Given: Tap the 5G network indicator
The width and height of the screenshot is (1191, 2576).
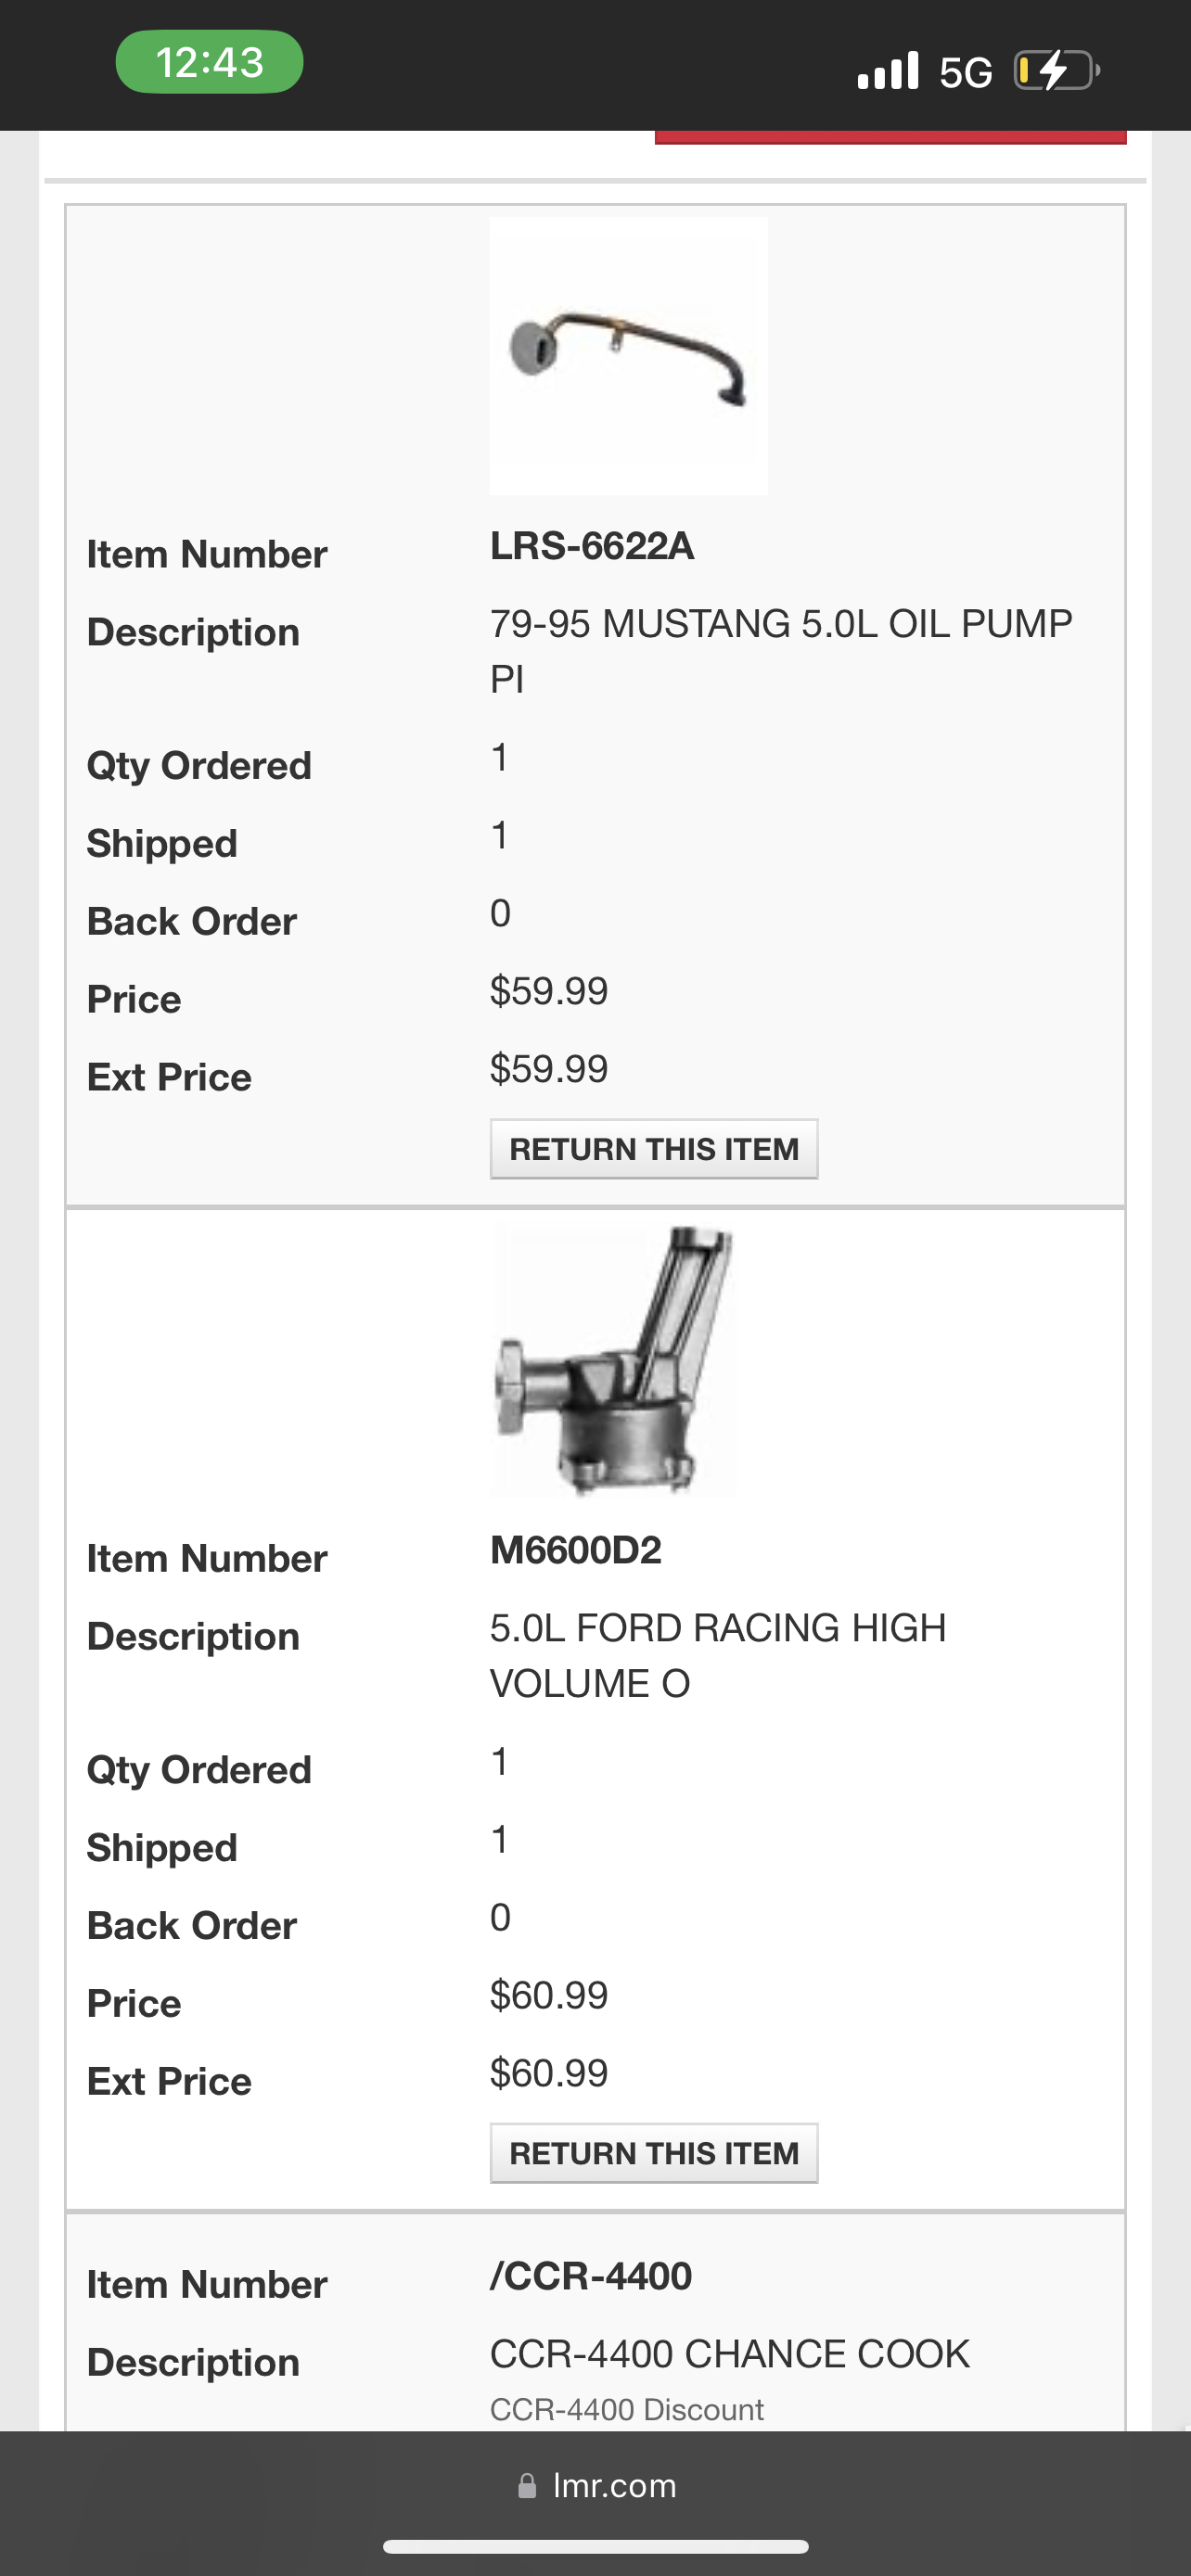Looking at the screenshot, I should tap(965, 72).
